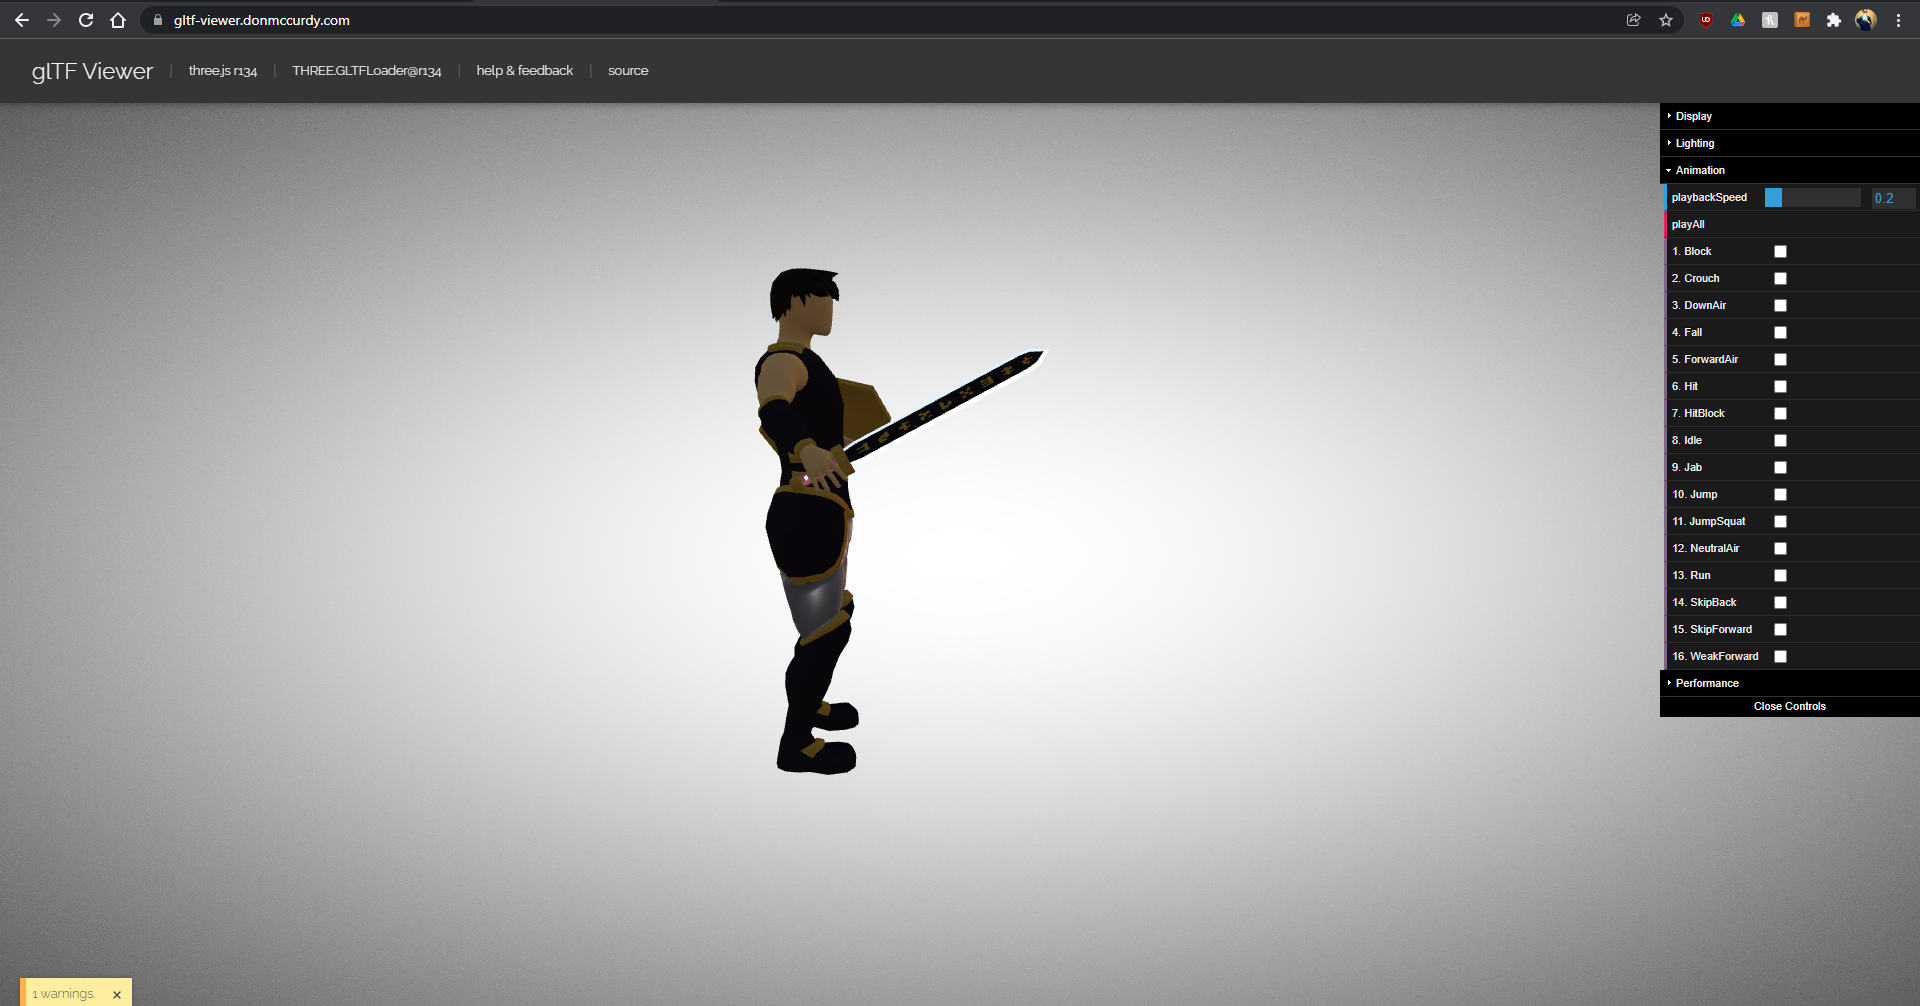Check the Run animation checkbox
This screenshot has width=1920, height=1006.
click(x=1780, y=575)
